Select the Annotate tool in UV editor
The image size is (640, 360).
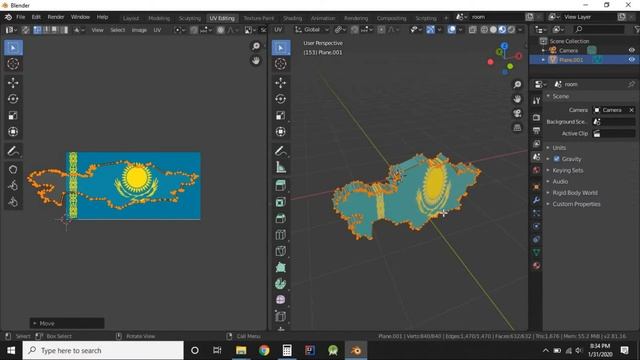coord(13,151)
